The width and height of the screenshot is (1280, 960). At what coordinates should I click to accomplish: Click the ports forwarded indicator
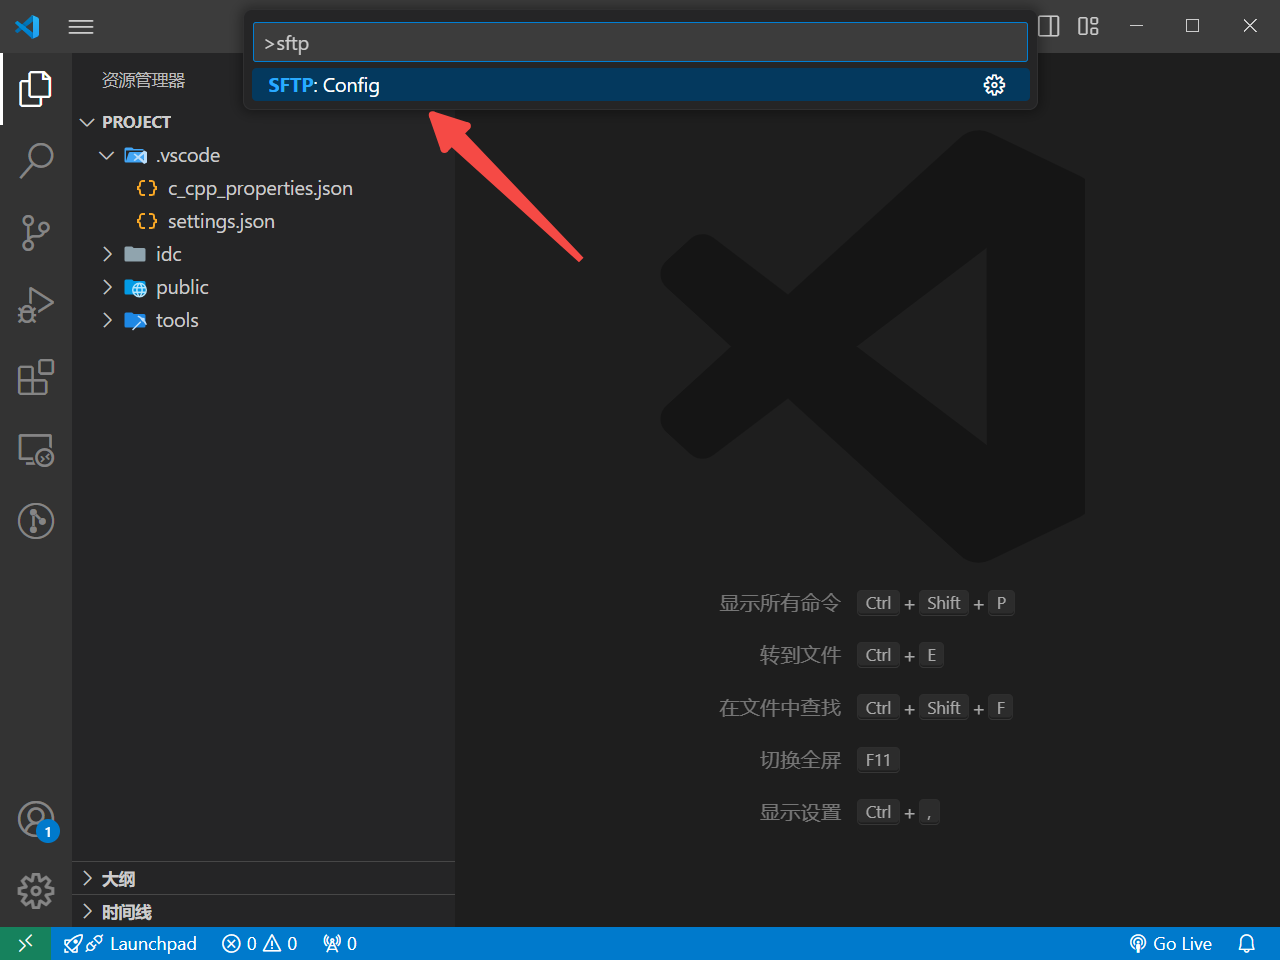tap(340, 943)
